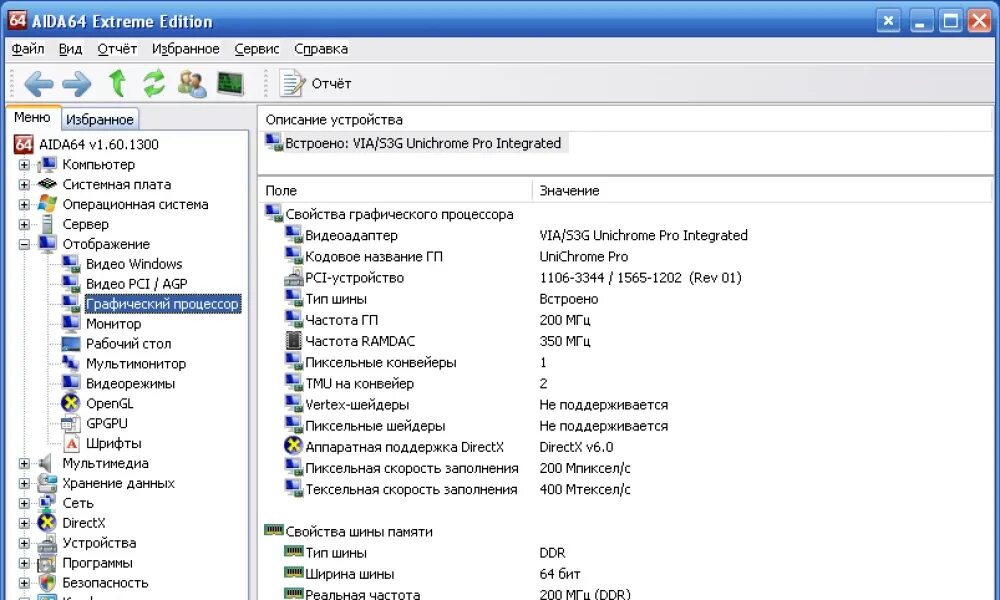Select Мультимонитор tree item
Image resolution: width=1000 pixels, height=600 pixels.
tap(136, 363)
